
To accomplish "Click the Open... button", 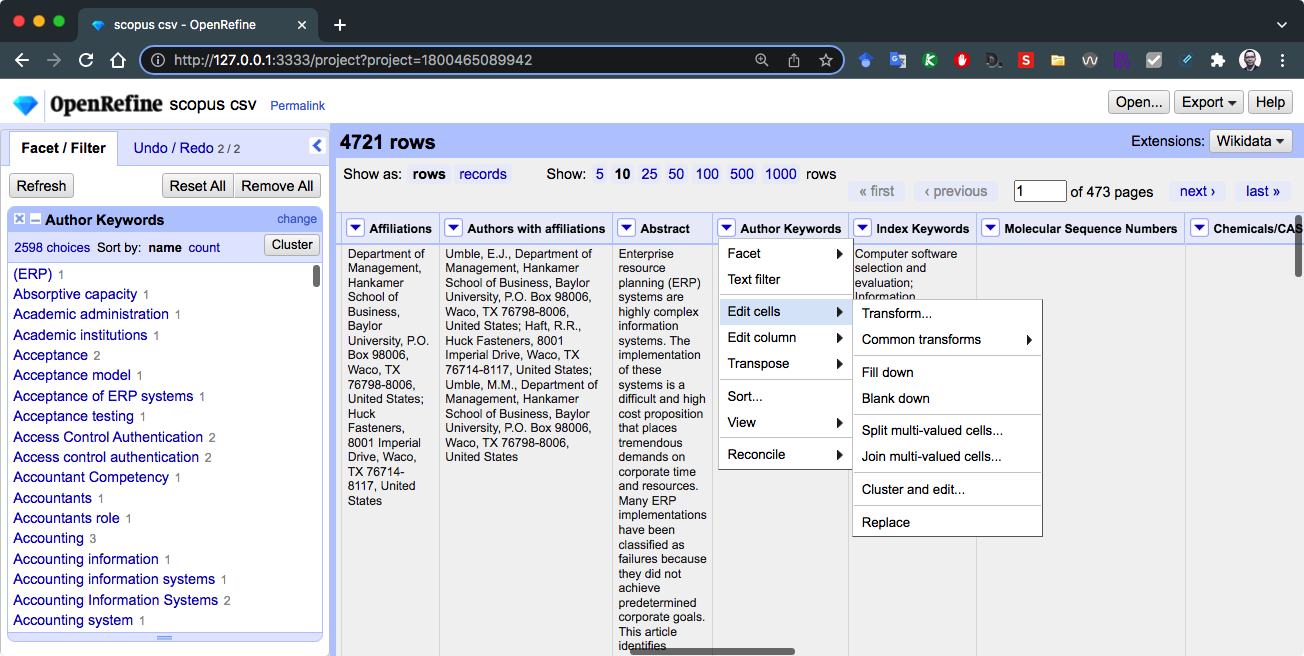I will point(1138,102).
